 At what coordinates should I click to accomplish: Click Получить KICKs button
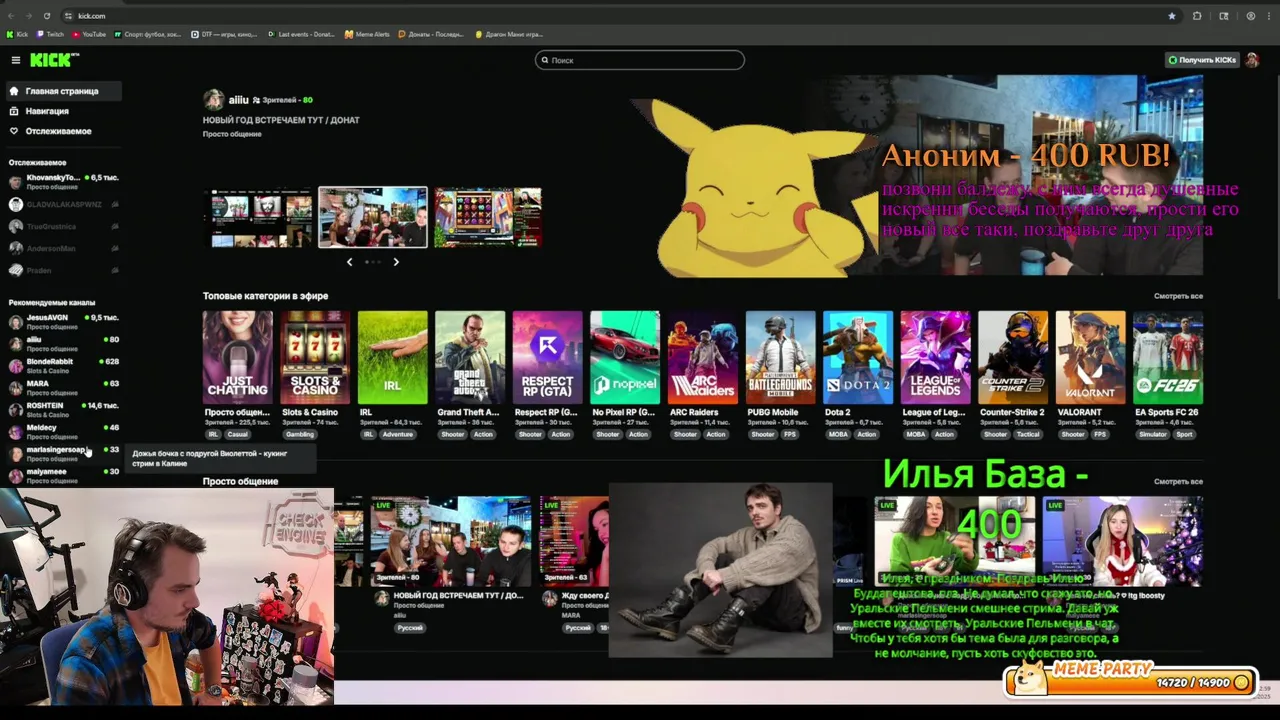(1202, 60)
